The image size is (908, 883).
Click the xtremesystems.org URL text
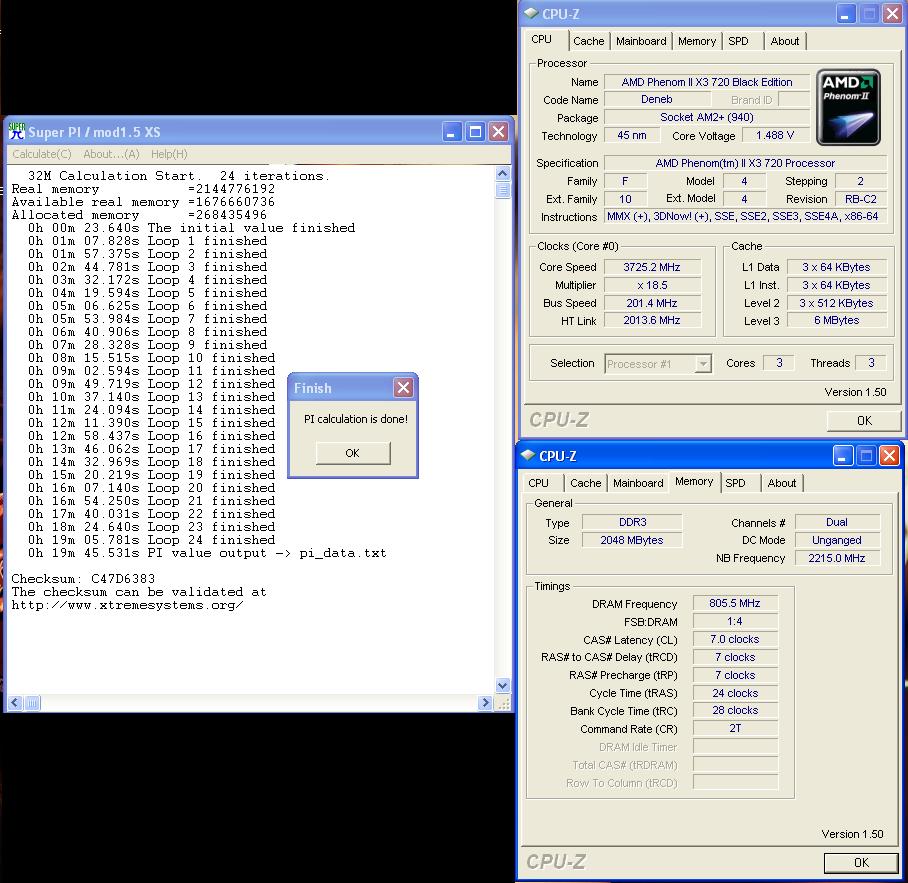tap(127, 605)
